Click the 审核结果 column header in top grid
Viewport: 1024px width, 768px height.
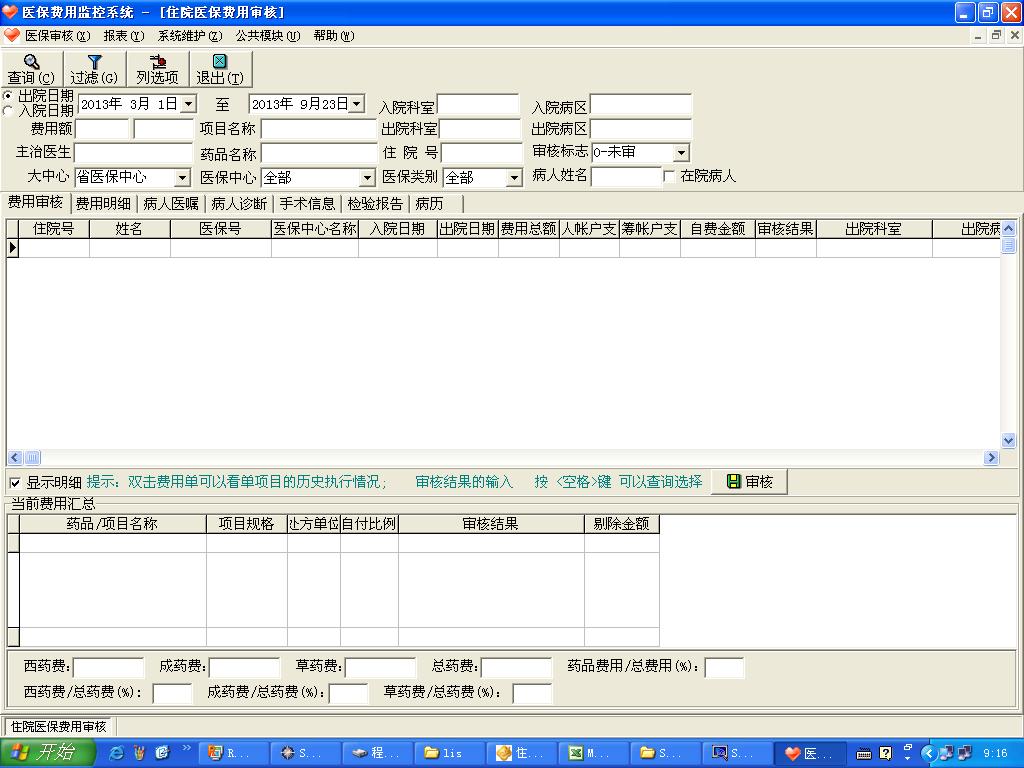(786, 229)
